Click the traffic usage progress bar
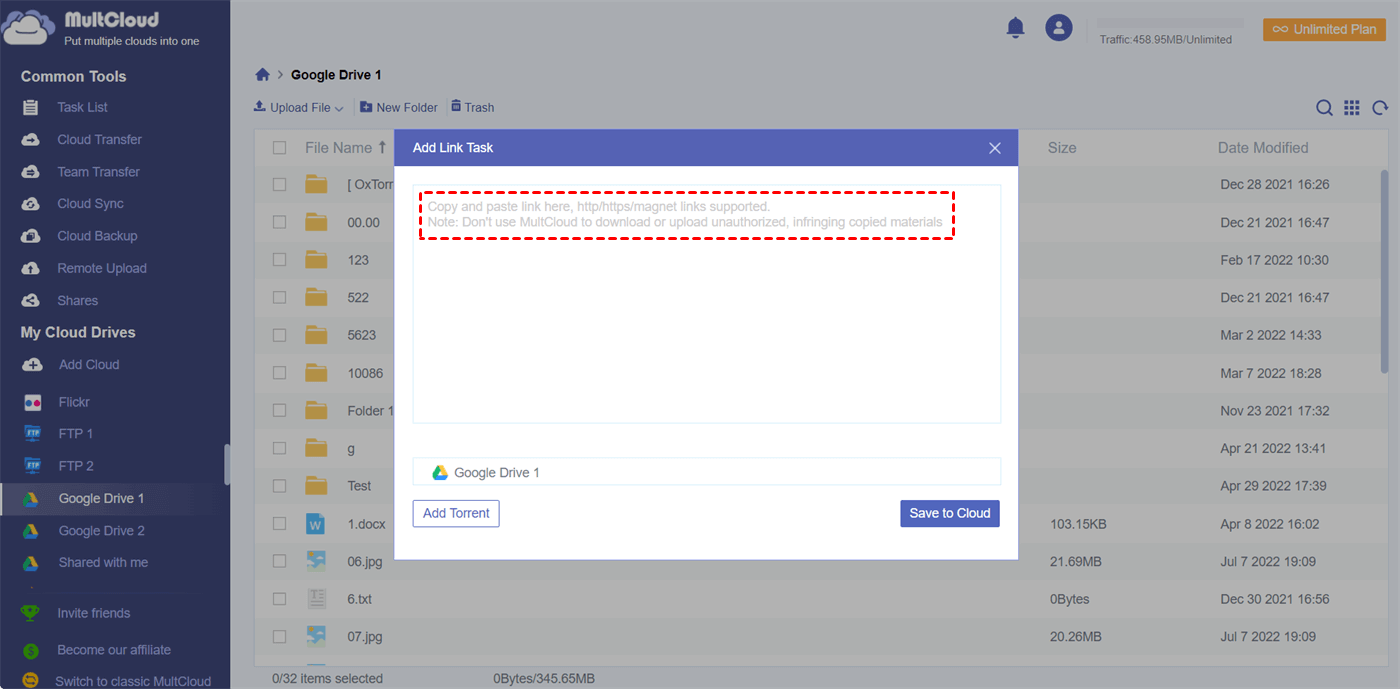Image resolution: width=1400 pixels, height=689 pixels. pos(1170,22)
